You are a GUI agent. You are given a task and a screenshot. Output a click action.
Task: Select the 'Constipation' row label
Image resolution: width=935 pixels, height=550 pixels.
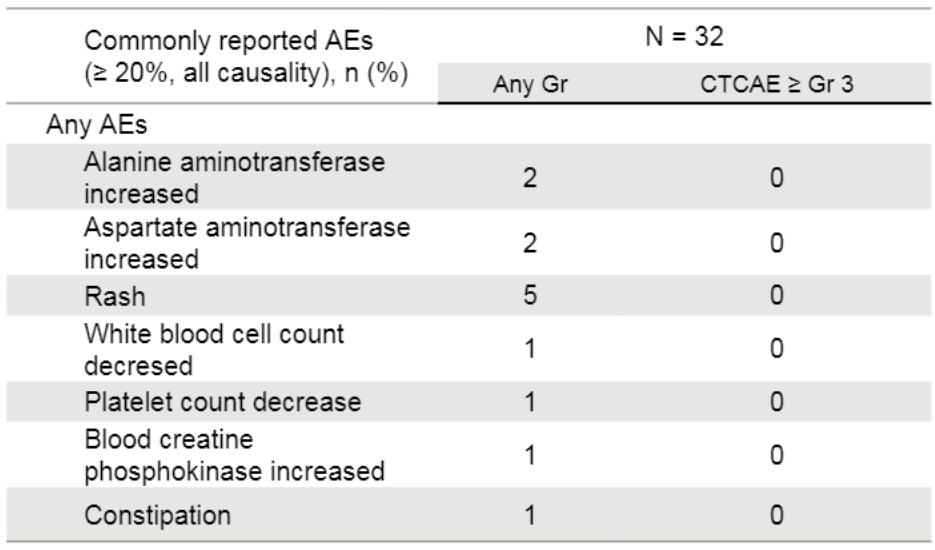pyautogui.click(x=157, y=516)
